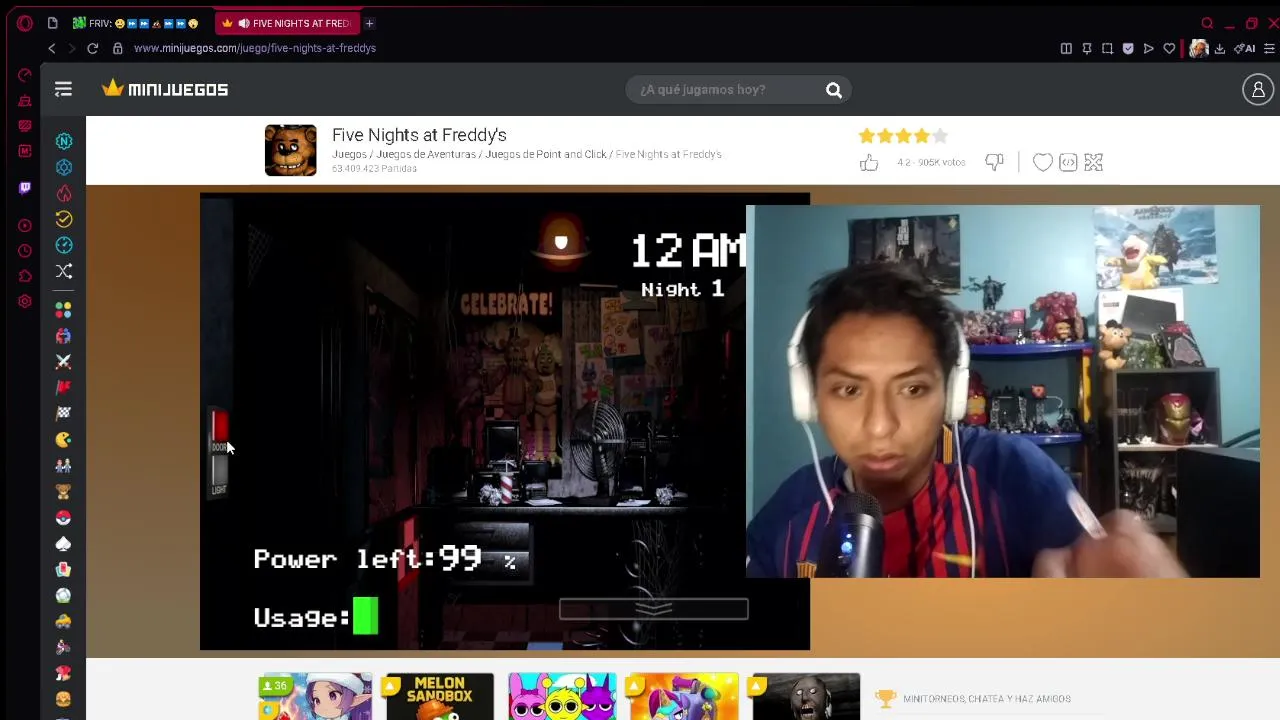Open the Opera AI assistant button
The height and width of the screenshot is (720, 1280).
coord(1245,48)
